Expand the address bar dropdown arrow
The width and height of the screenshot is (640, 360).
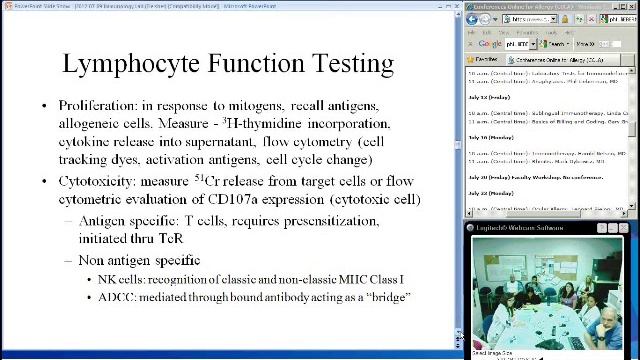coord(553,19)
